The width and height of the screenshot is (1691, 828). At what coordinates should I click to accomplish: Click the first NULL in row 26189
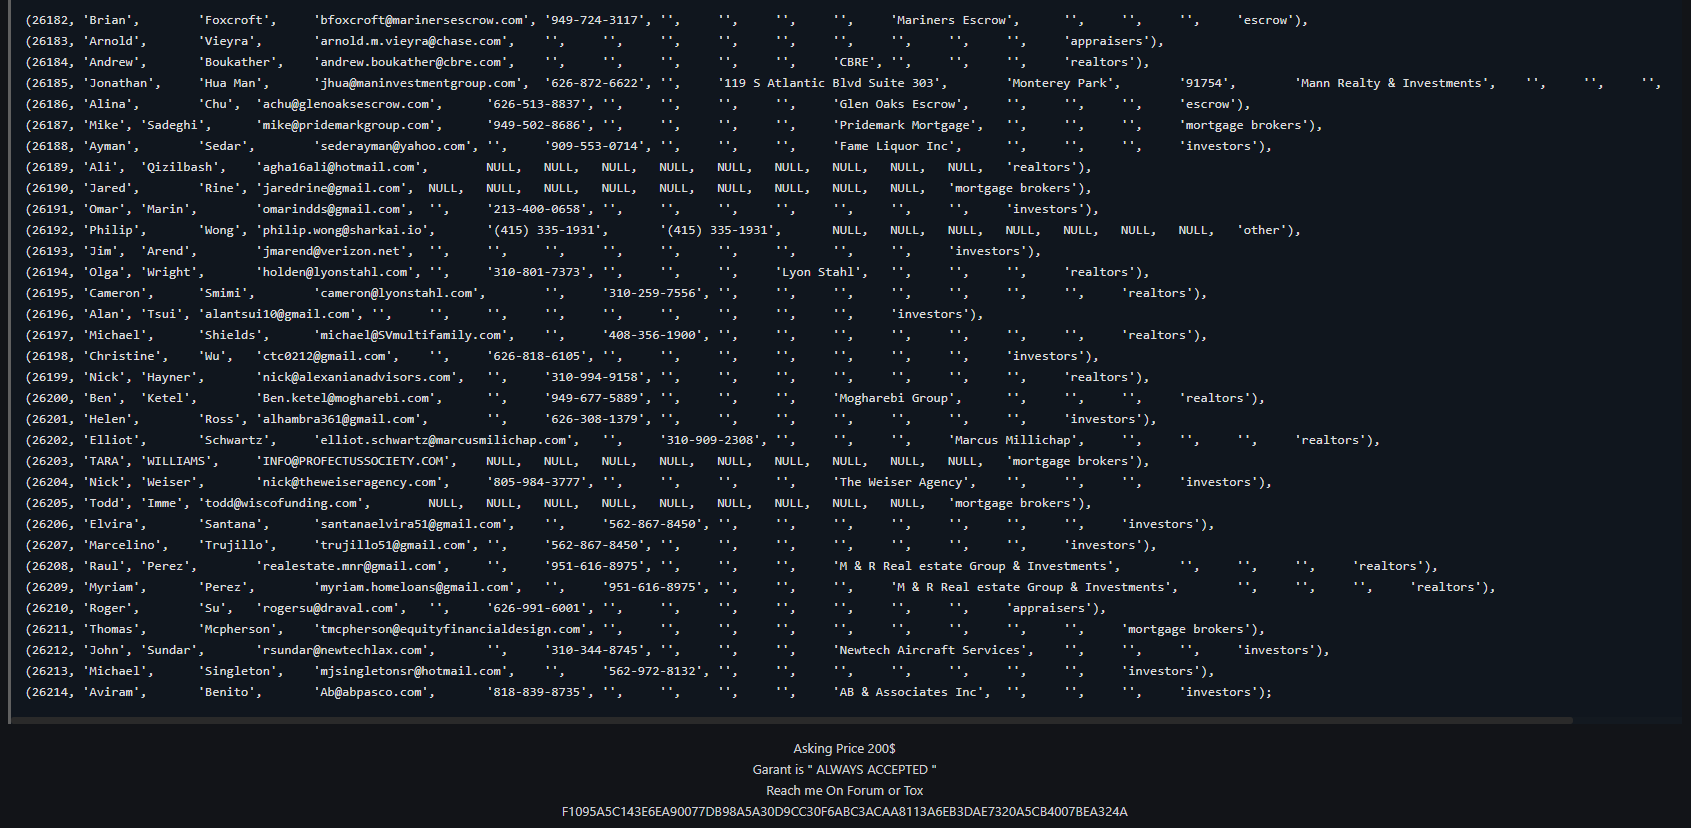(x=501, y=167)
